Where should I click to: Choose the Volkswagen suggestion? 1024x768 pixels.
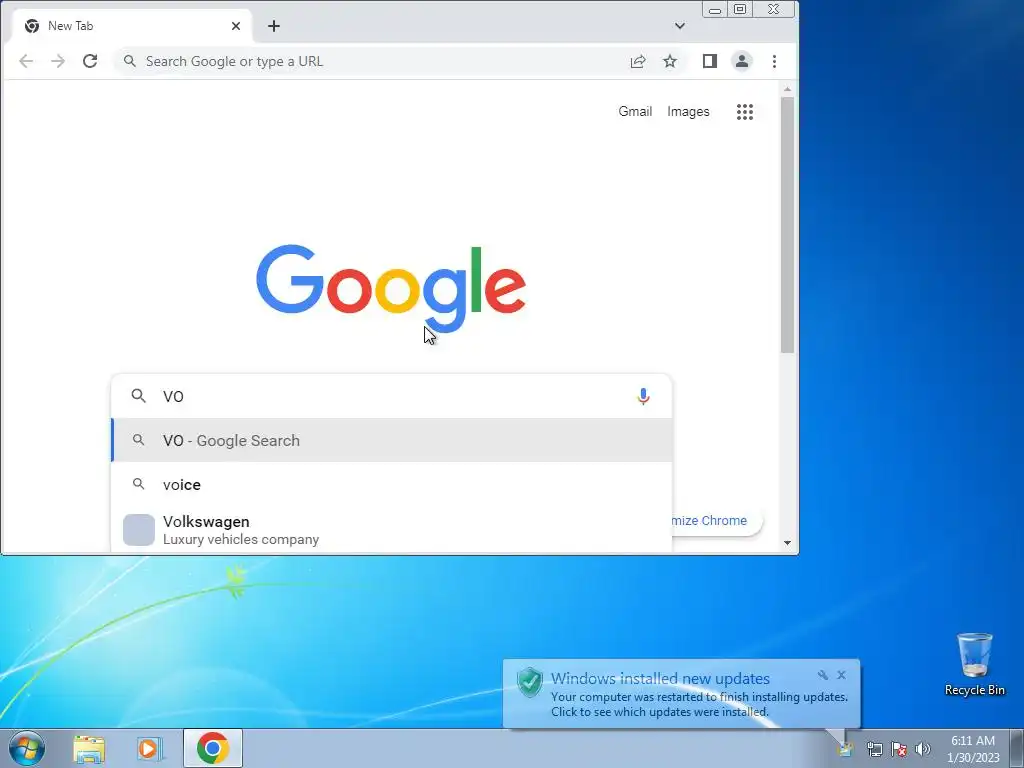point(392,530)
